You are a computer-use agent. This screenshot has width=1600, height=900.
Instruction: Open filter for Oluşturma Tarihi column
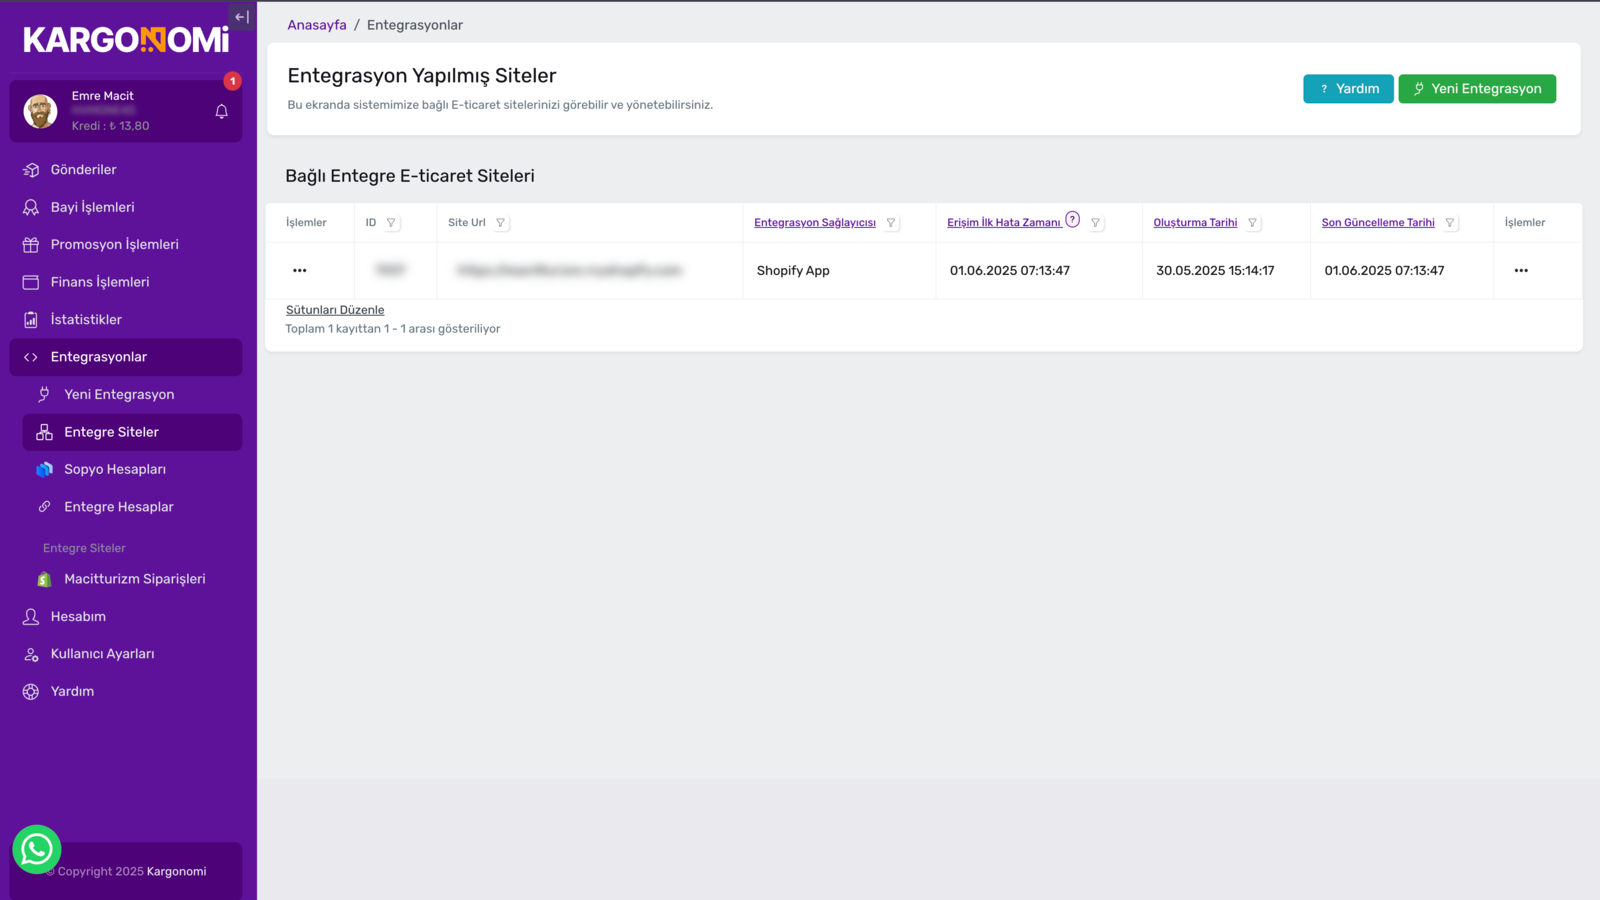click(1252, 223)
